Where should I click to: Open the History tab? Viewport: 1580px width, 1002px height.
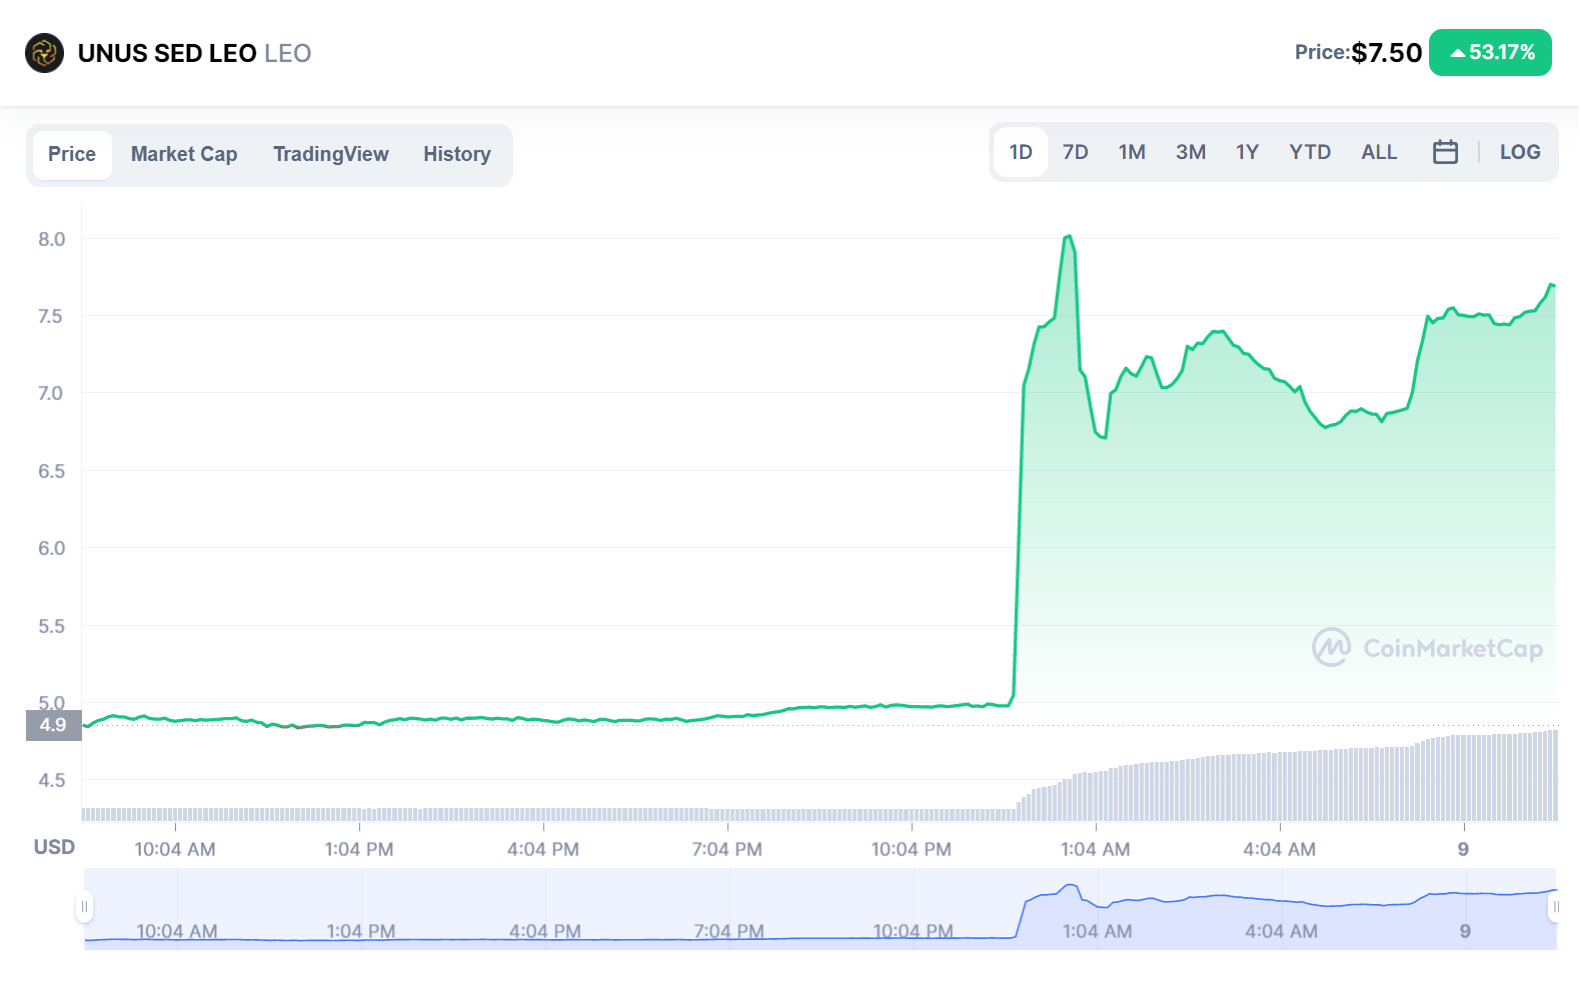457,154
